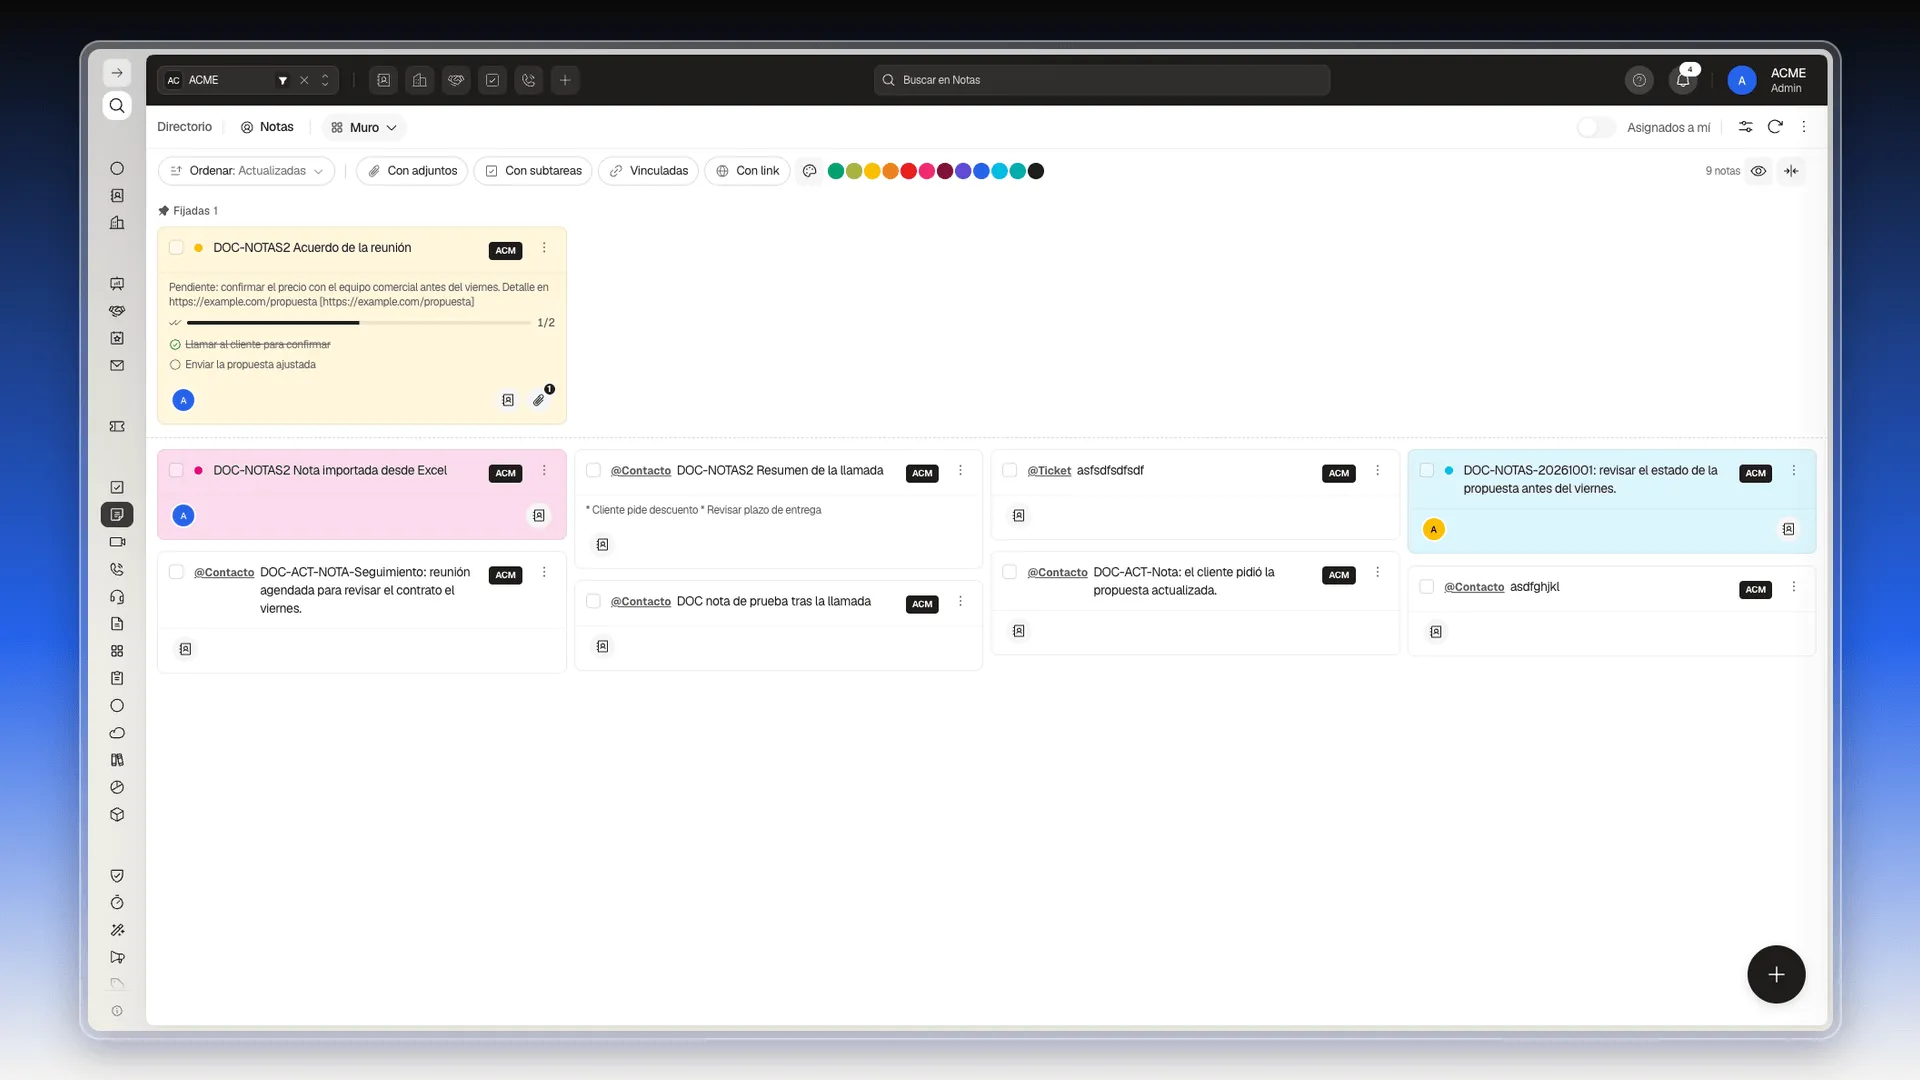Image resolution: width=1920 pixels, height=1080 pixels.
Task: Open the tickets icon in the sidebar
Action: pyautogui.click(x=117, y=427)
